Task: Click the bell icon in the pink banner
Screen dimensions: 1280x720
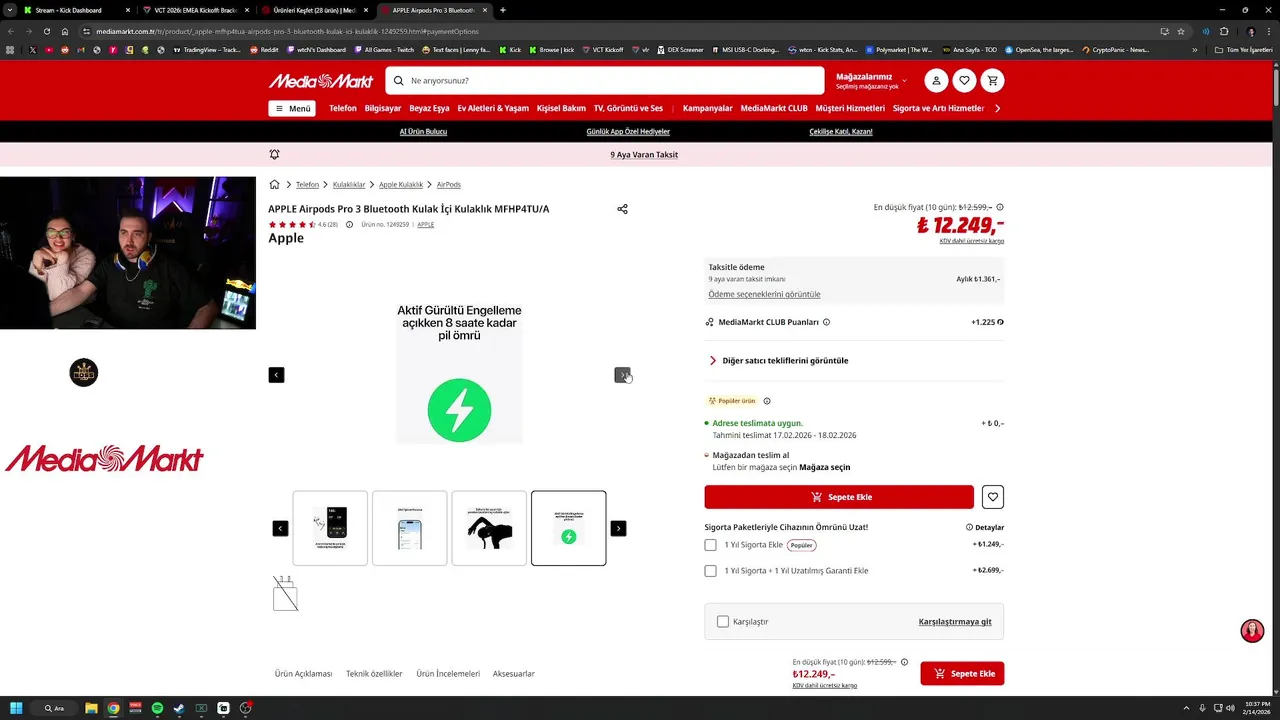Action: tap(274, 155)
